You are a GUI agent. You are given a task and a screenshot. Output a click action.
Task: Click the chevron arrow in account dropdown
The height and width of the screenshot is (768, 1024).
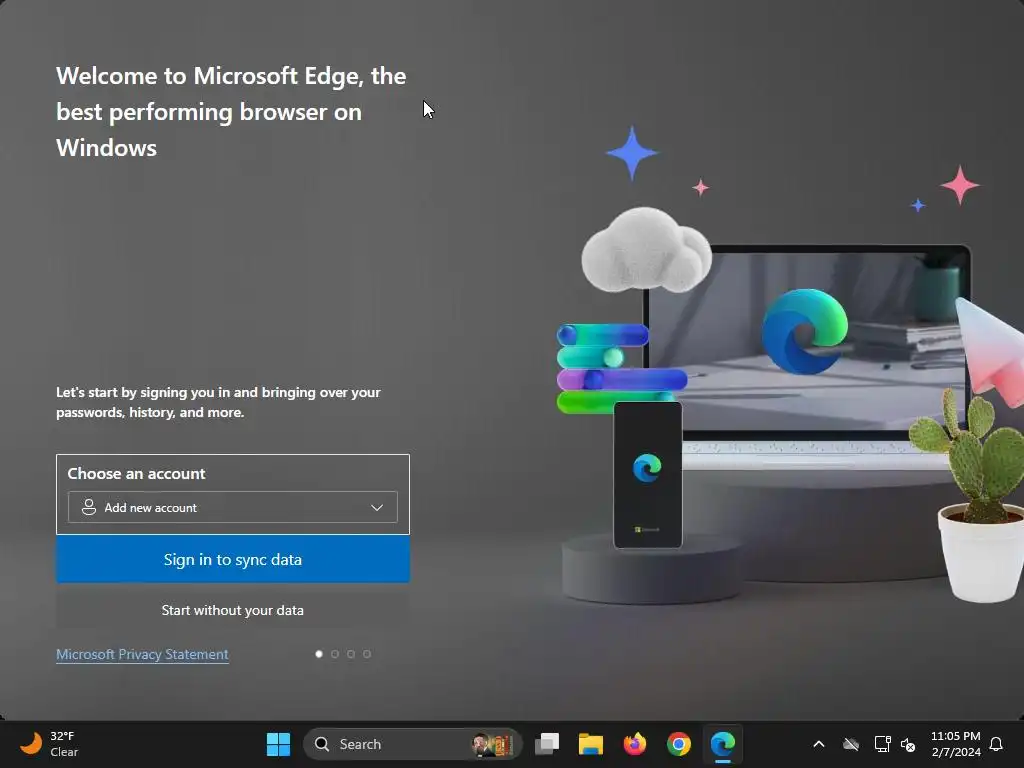pyautogui.click(x=377, y=507)
